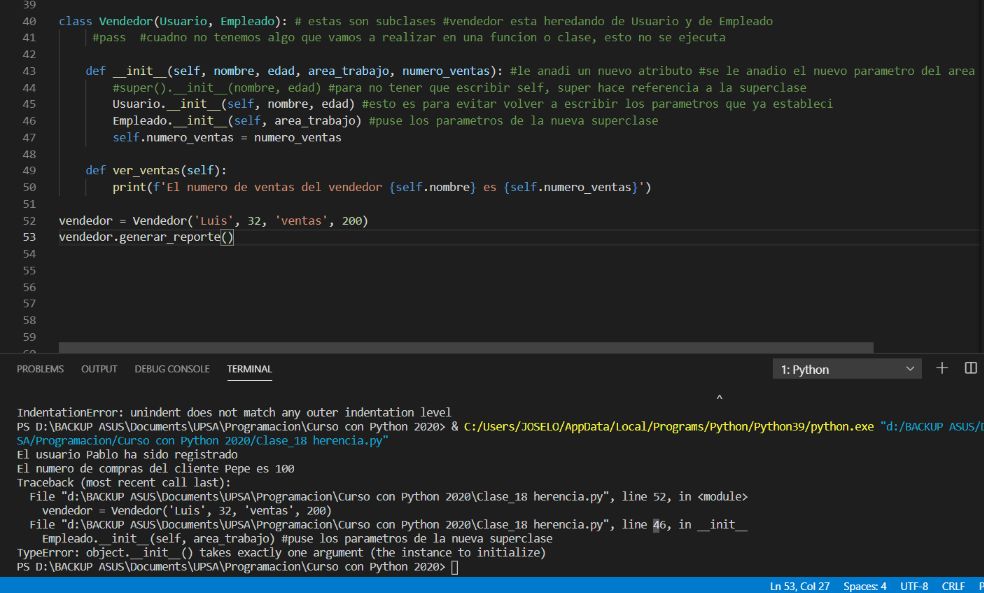Create a new terminal with the plus icon
The width and height of the screenshot is (984, 593).
(x=940, y=368)
